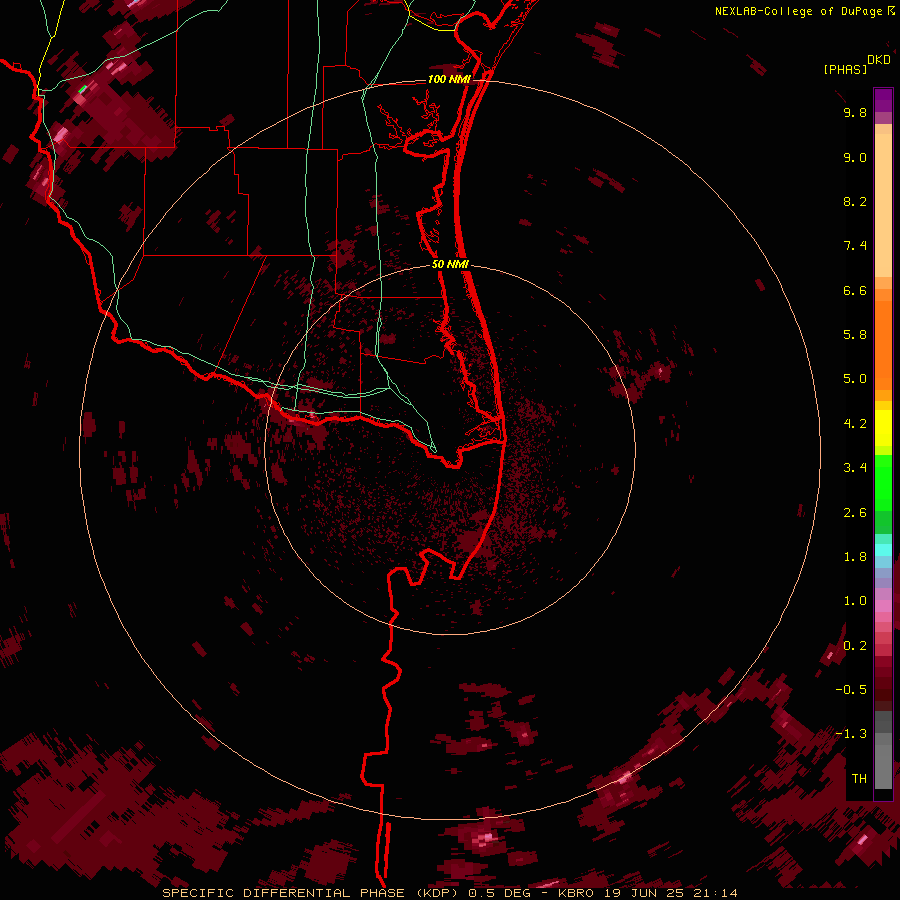Image resolution: width=900 pixels, height=900 pixels.
Task: Click the gray bottom segment of the color bar
Action: pyautogui.click(x=883, y=761)
